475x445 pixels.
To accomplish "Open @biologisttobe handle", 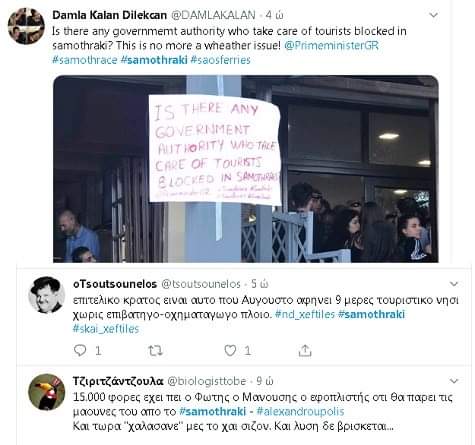I will point(206,381).
